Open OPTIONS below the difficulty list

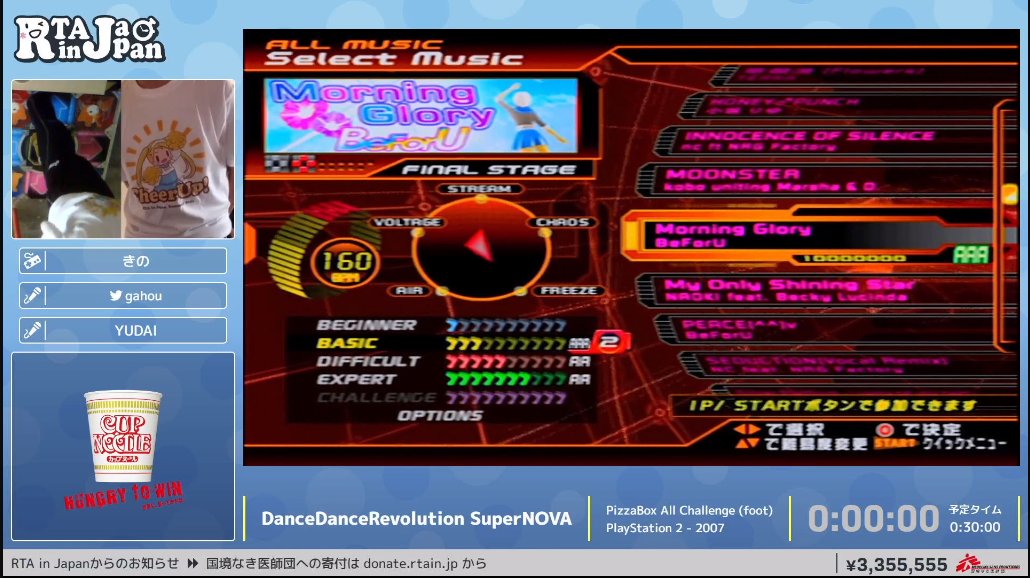coord(439,416)
